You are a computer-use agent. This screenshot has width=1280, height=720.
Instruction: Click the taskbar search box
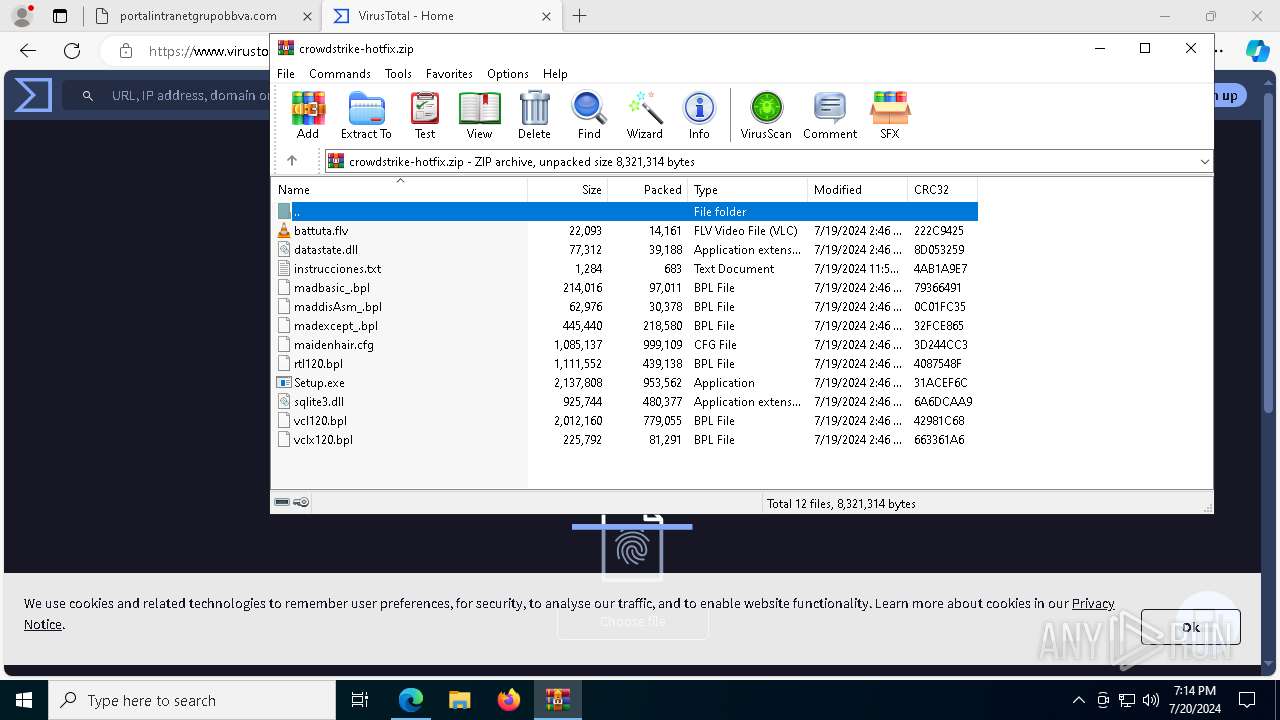(192, 700)
